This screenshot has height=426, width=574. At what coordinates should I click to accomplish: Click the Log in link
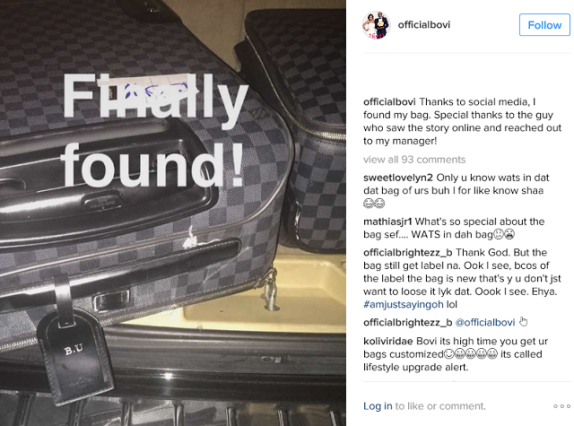coord(378,406)
